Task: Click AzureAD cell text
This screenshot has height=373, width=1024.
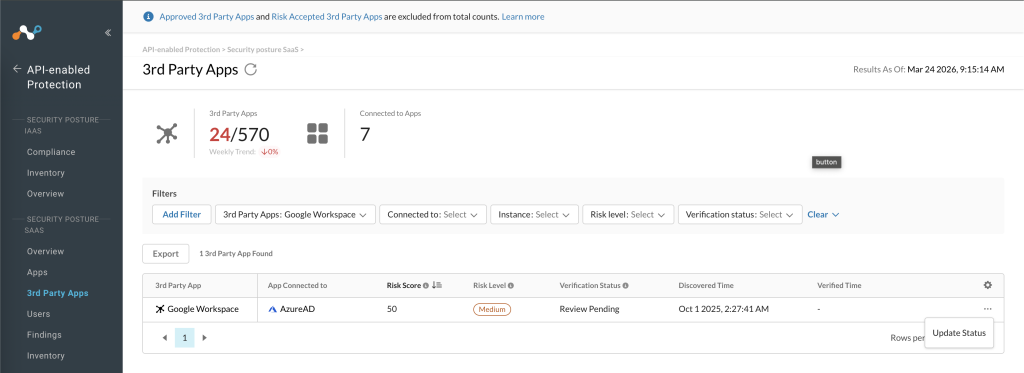Action: 298,309
